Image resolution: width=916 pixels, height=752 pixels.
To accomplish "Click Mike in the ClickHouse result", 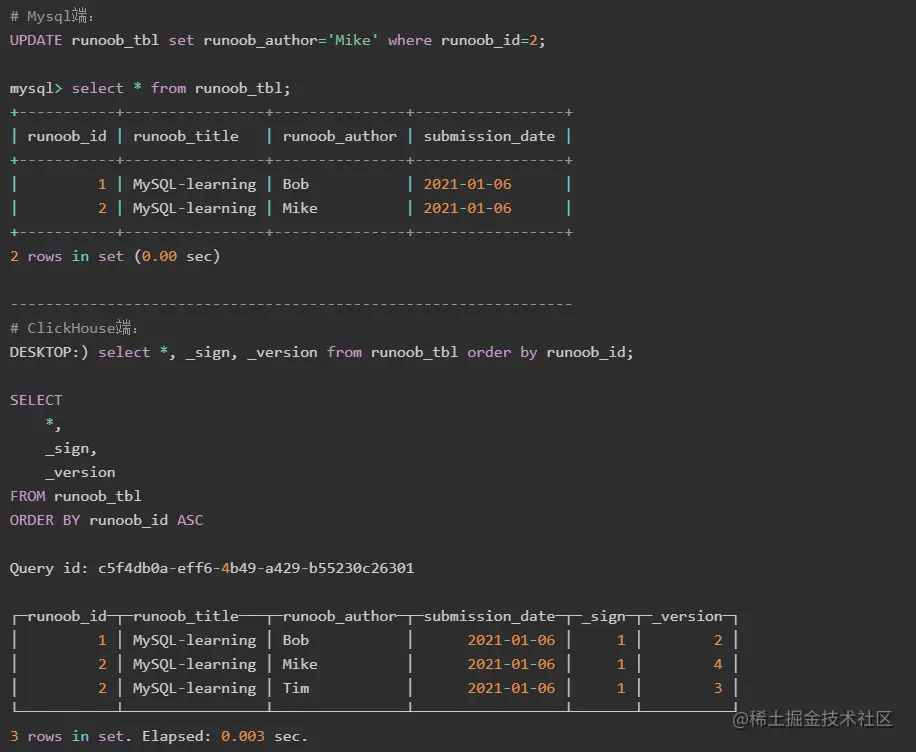I will 300,664.
